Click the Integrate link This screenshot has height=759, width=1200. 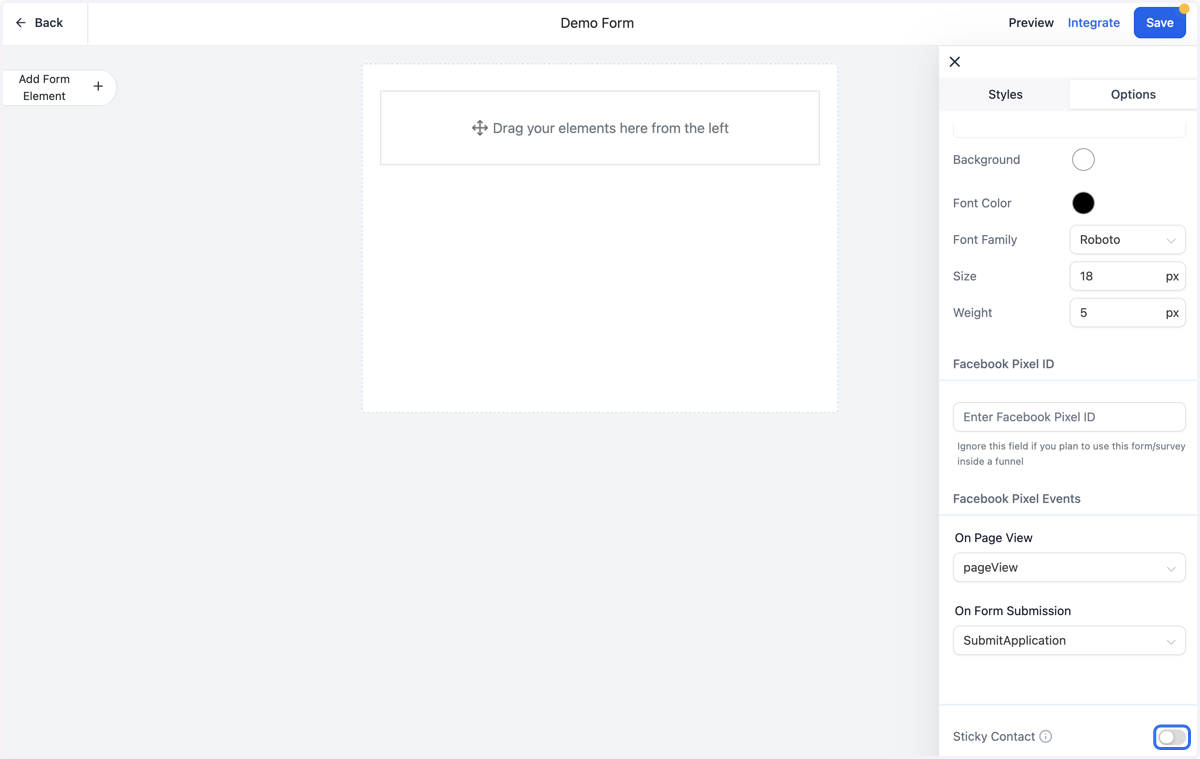coord(1094,23)
